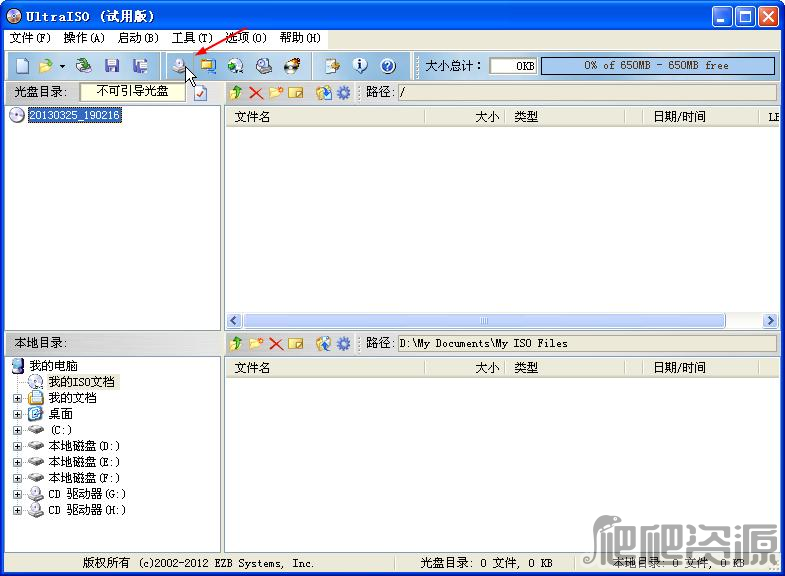Expand the 本地磁盘 (F:) node
785x576 pixels.
[18, 478]
